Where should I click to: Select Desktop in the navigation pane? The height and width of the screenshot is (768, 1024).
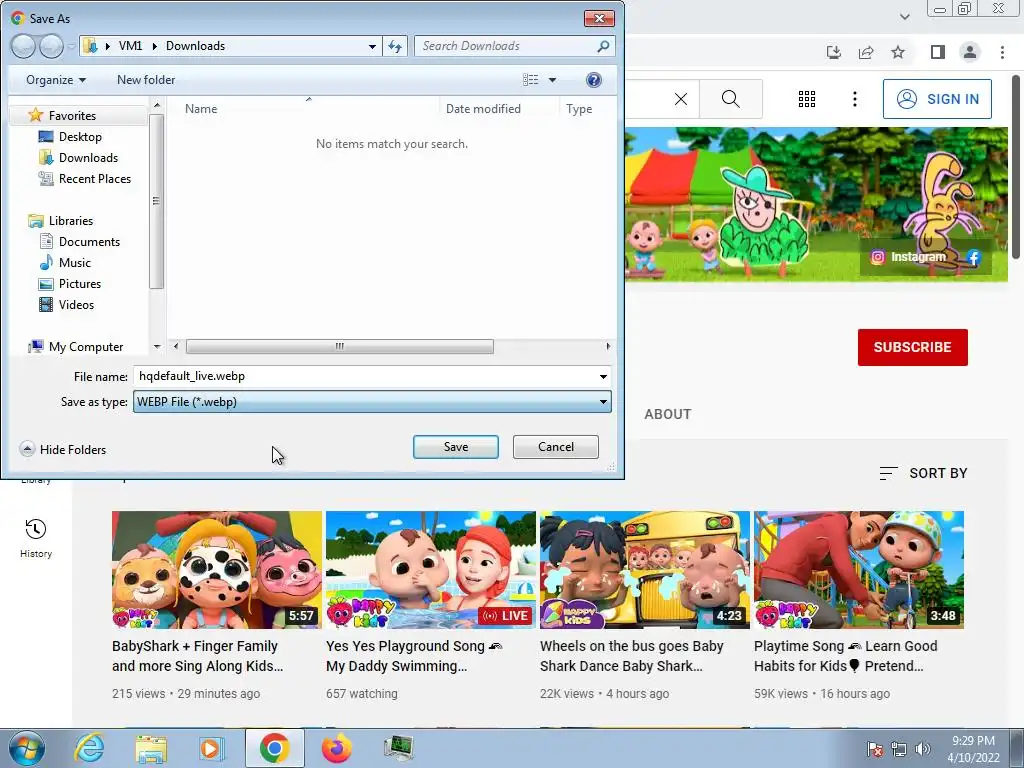(80, 136)
